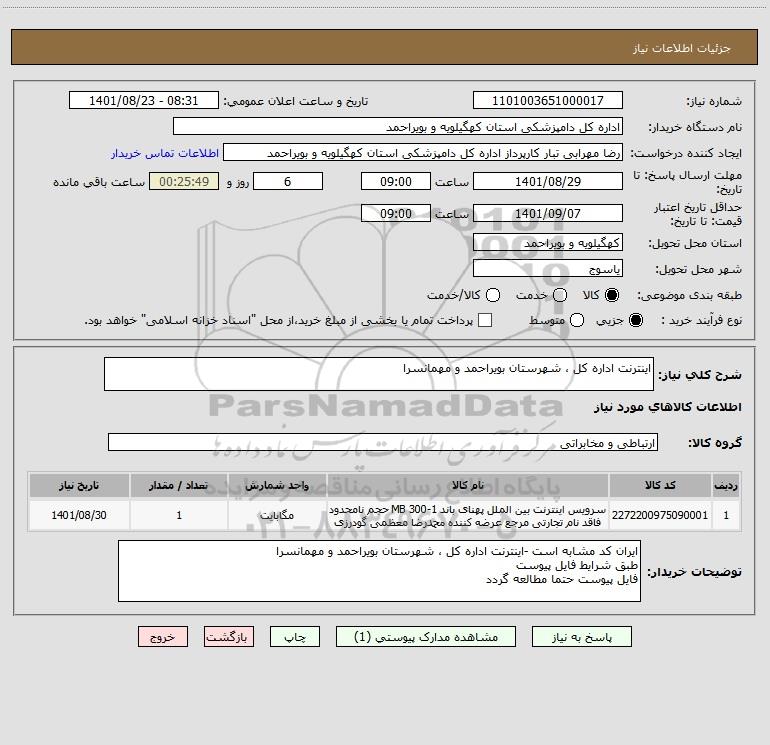770x745 pixels.
Task: Select the جزیی purchase type radio
Action: point(635,320)
